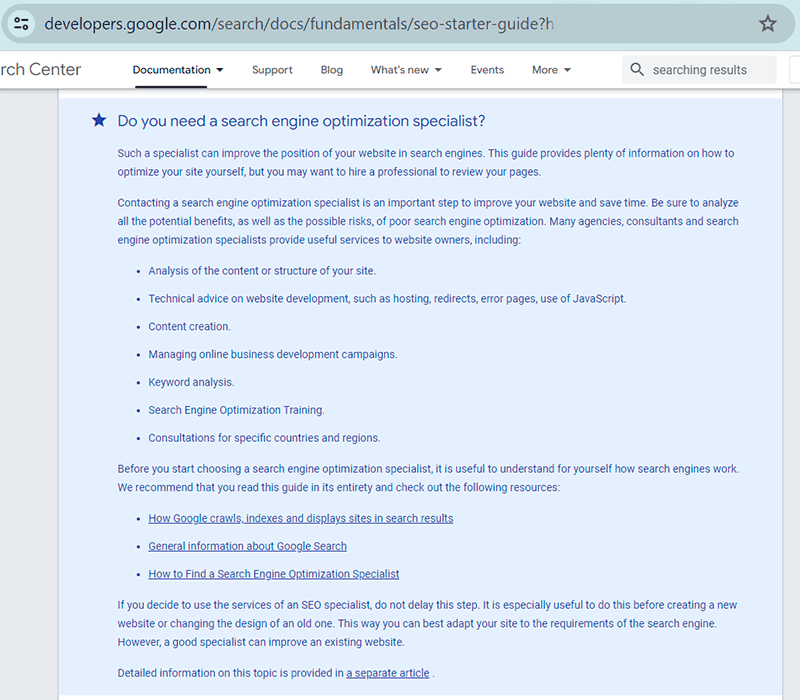800x700 pixels.
Task: Open How Google crawls, indexes and displays link
Action: (301, 518)
